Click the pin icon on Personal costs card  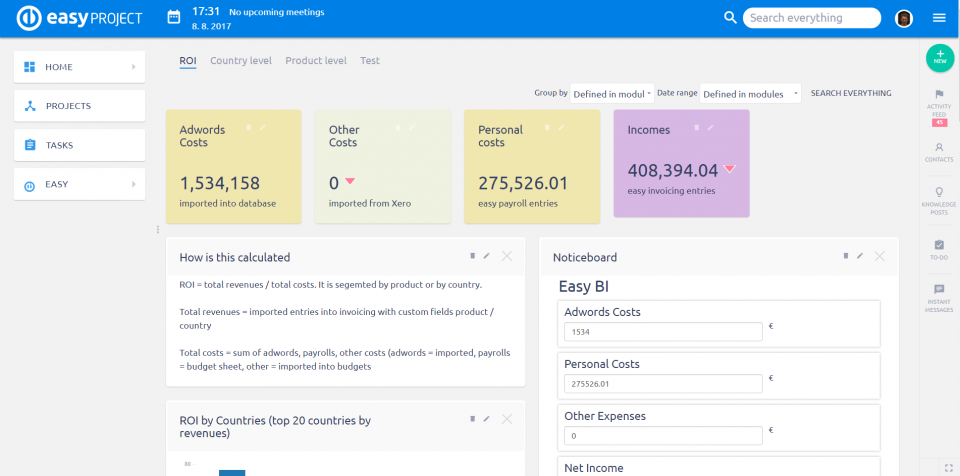[547, 127]
